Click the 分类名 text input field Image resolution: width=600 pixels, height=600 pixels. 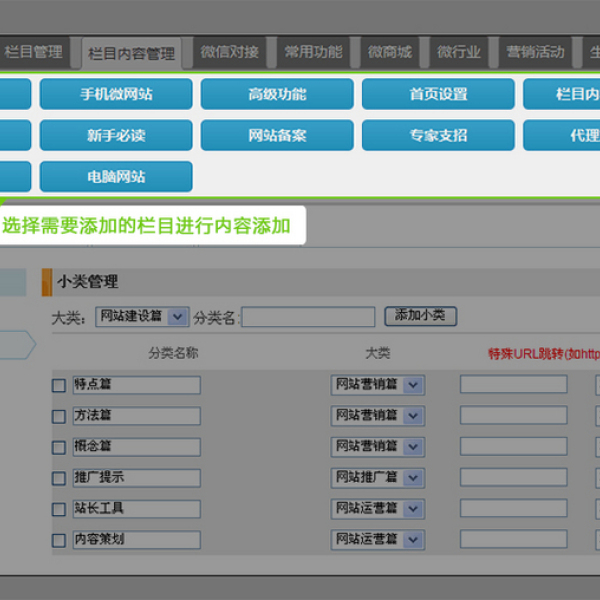308,317
